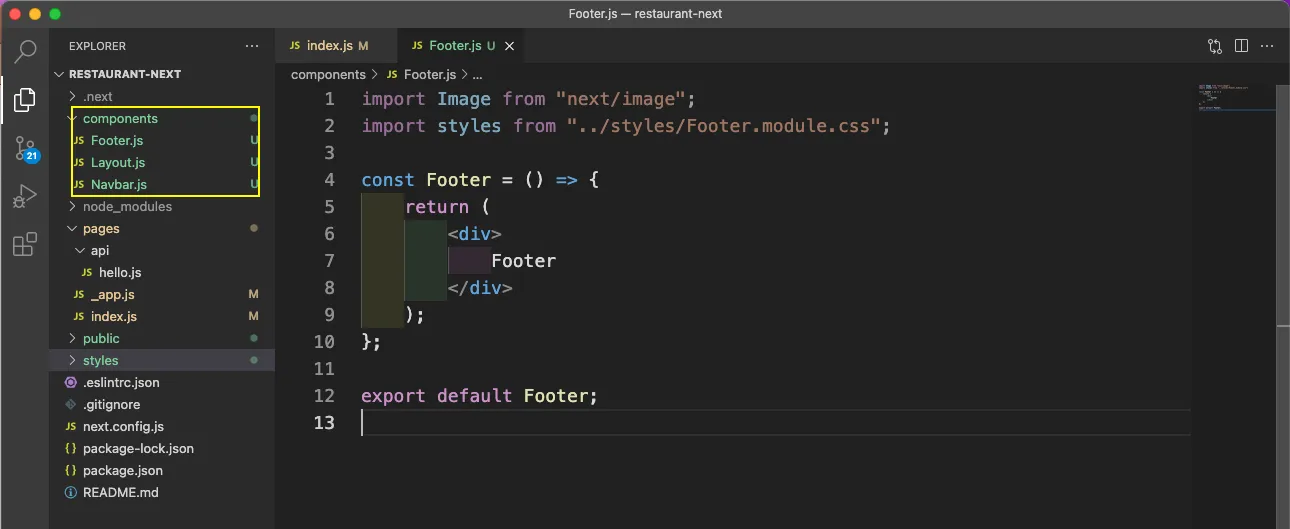Viewport: 1290px width, 529px height.
Task: Expand the node_modules folder
Action: [x=162, y=206]
